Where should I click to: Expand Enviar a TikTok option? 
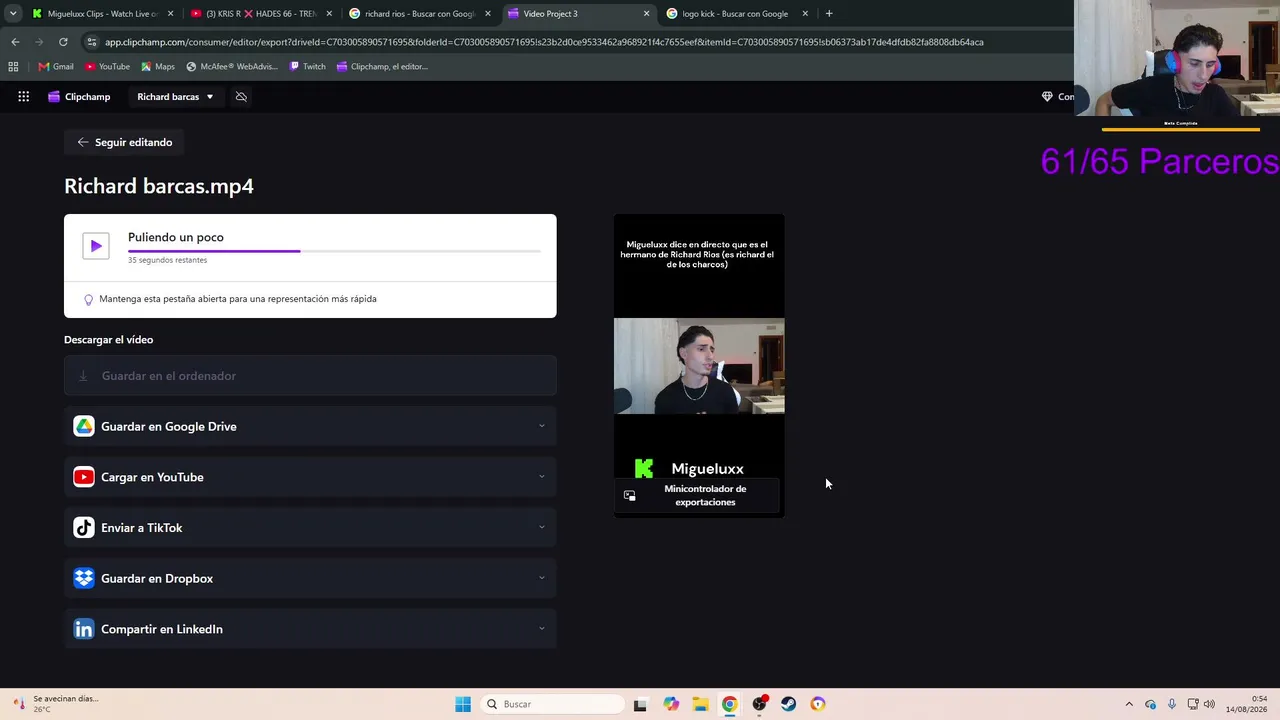[x=310, y=528]
